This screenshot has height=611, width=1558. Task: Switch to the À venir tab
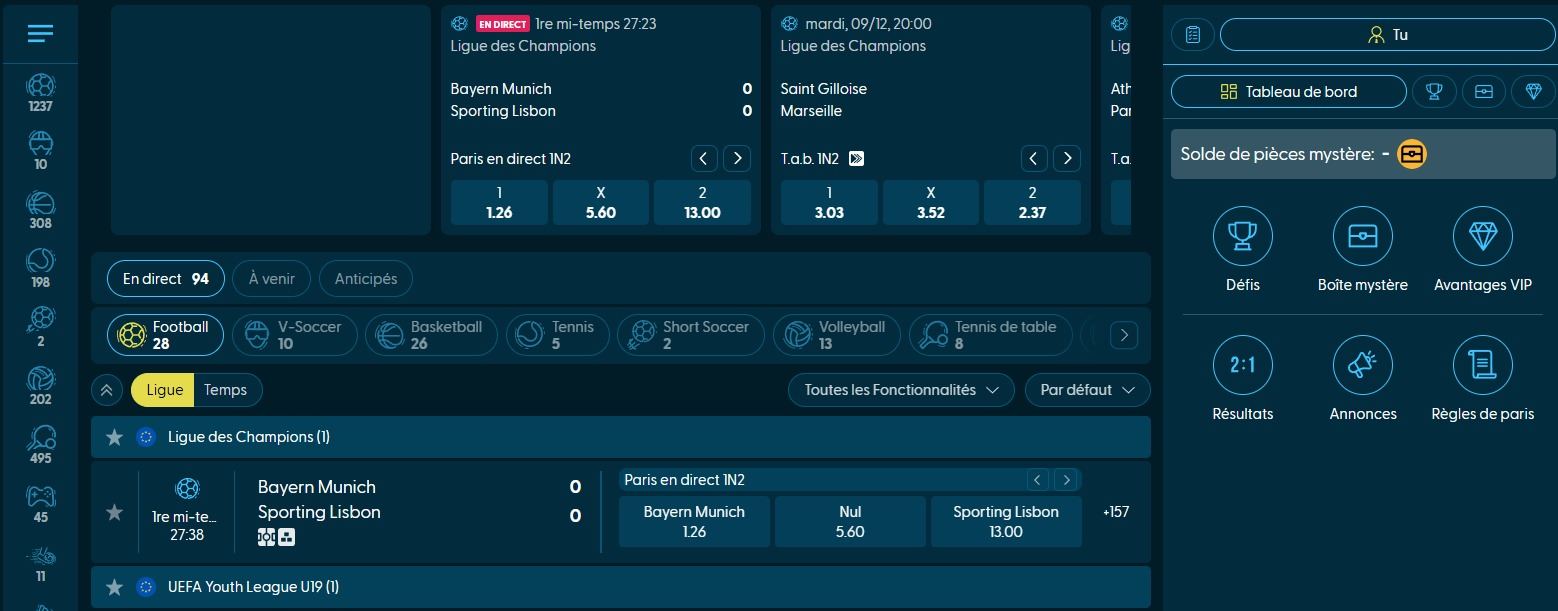[271, 278]
